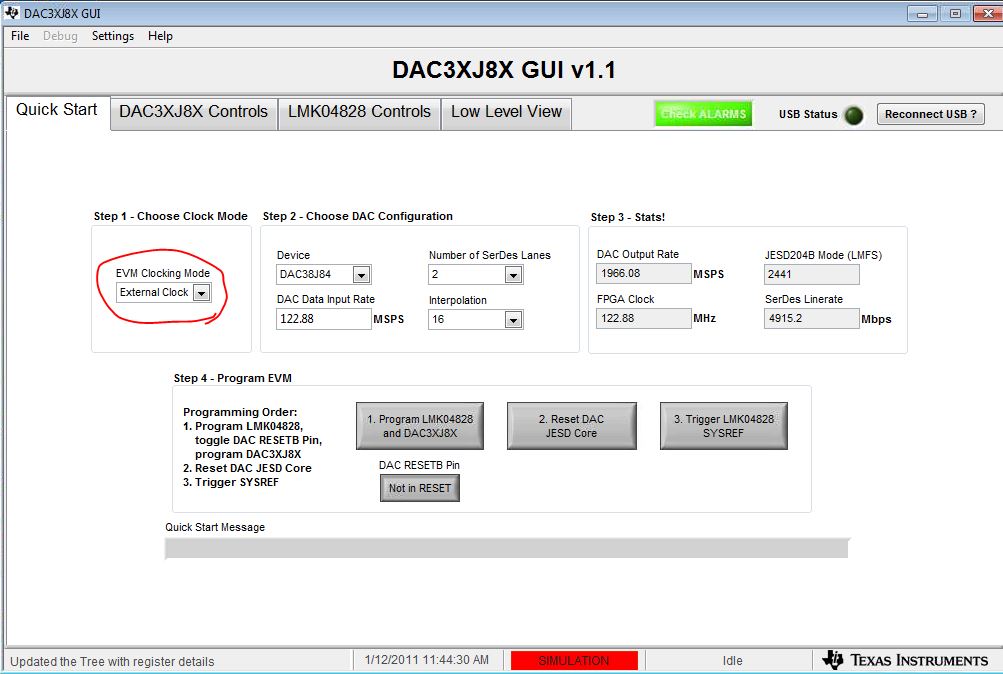Click the DAC Data Input Rate field
The image size is (1003, 674).
324,319
